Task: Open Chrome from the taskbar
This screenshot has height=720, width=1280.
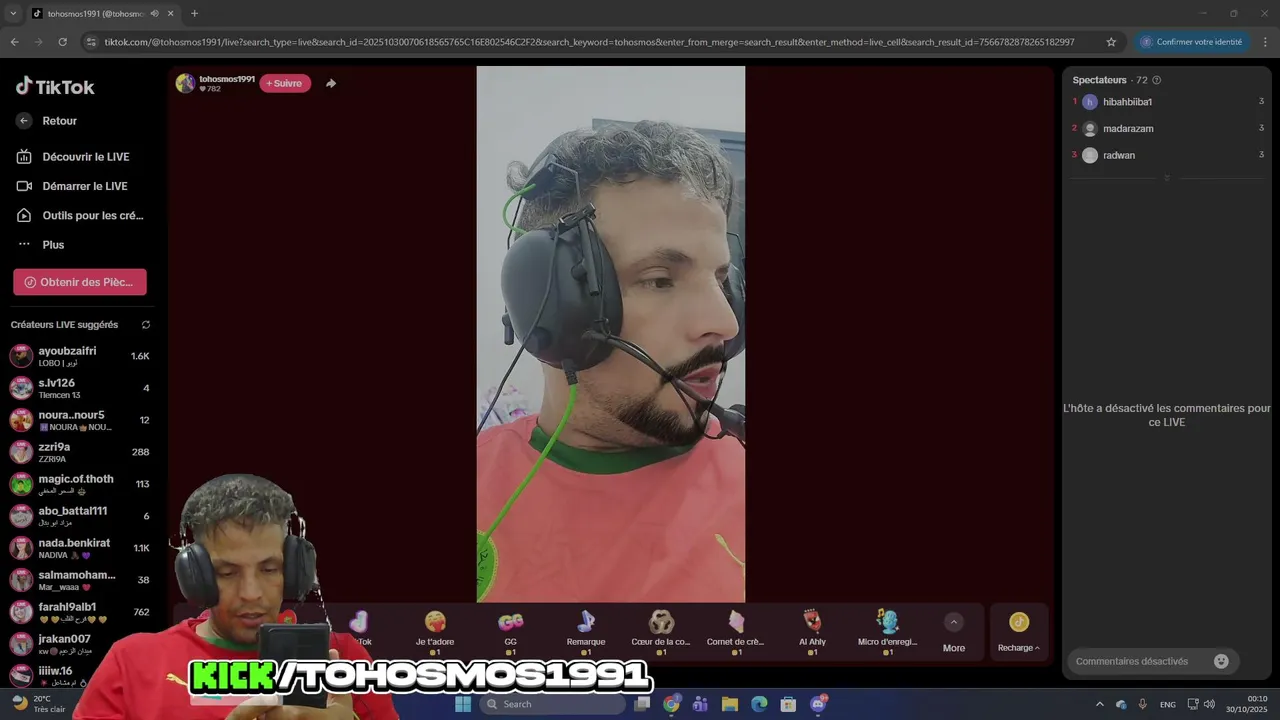Action: point(671,704)
